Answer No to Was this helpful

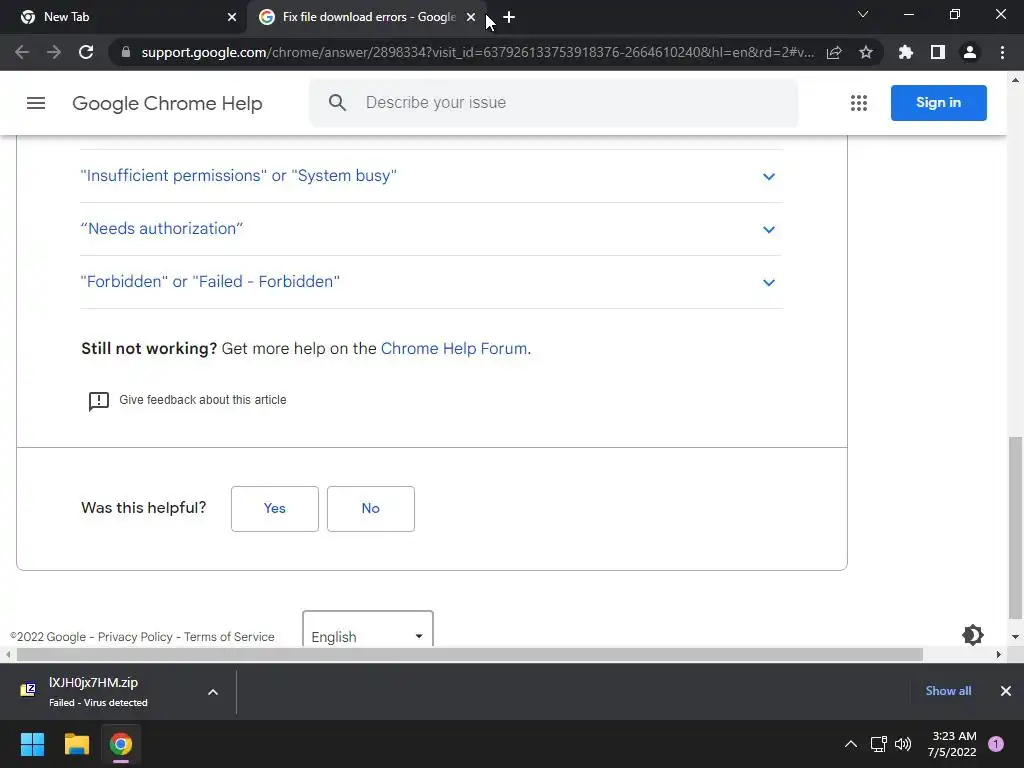(371, 509)
